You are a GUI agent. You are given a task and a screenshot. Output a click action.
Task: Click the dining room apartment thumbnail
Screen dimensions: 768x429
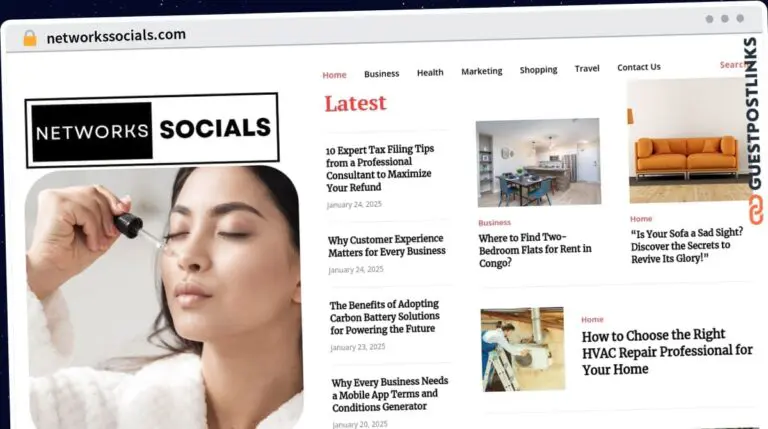538,162
